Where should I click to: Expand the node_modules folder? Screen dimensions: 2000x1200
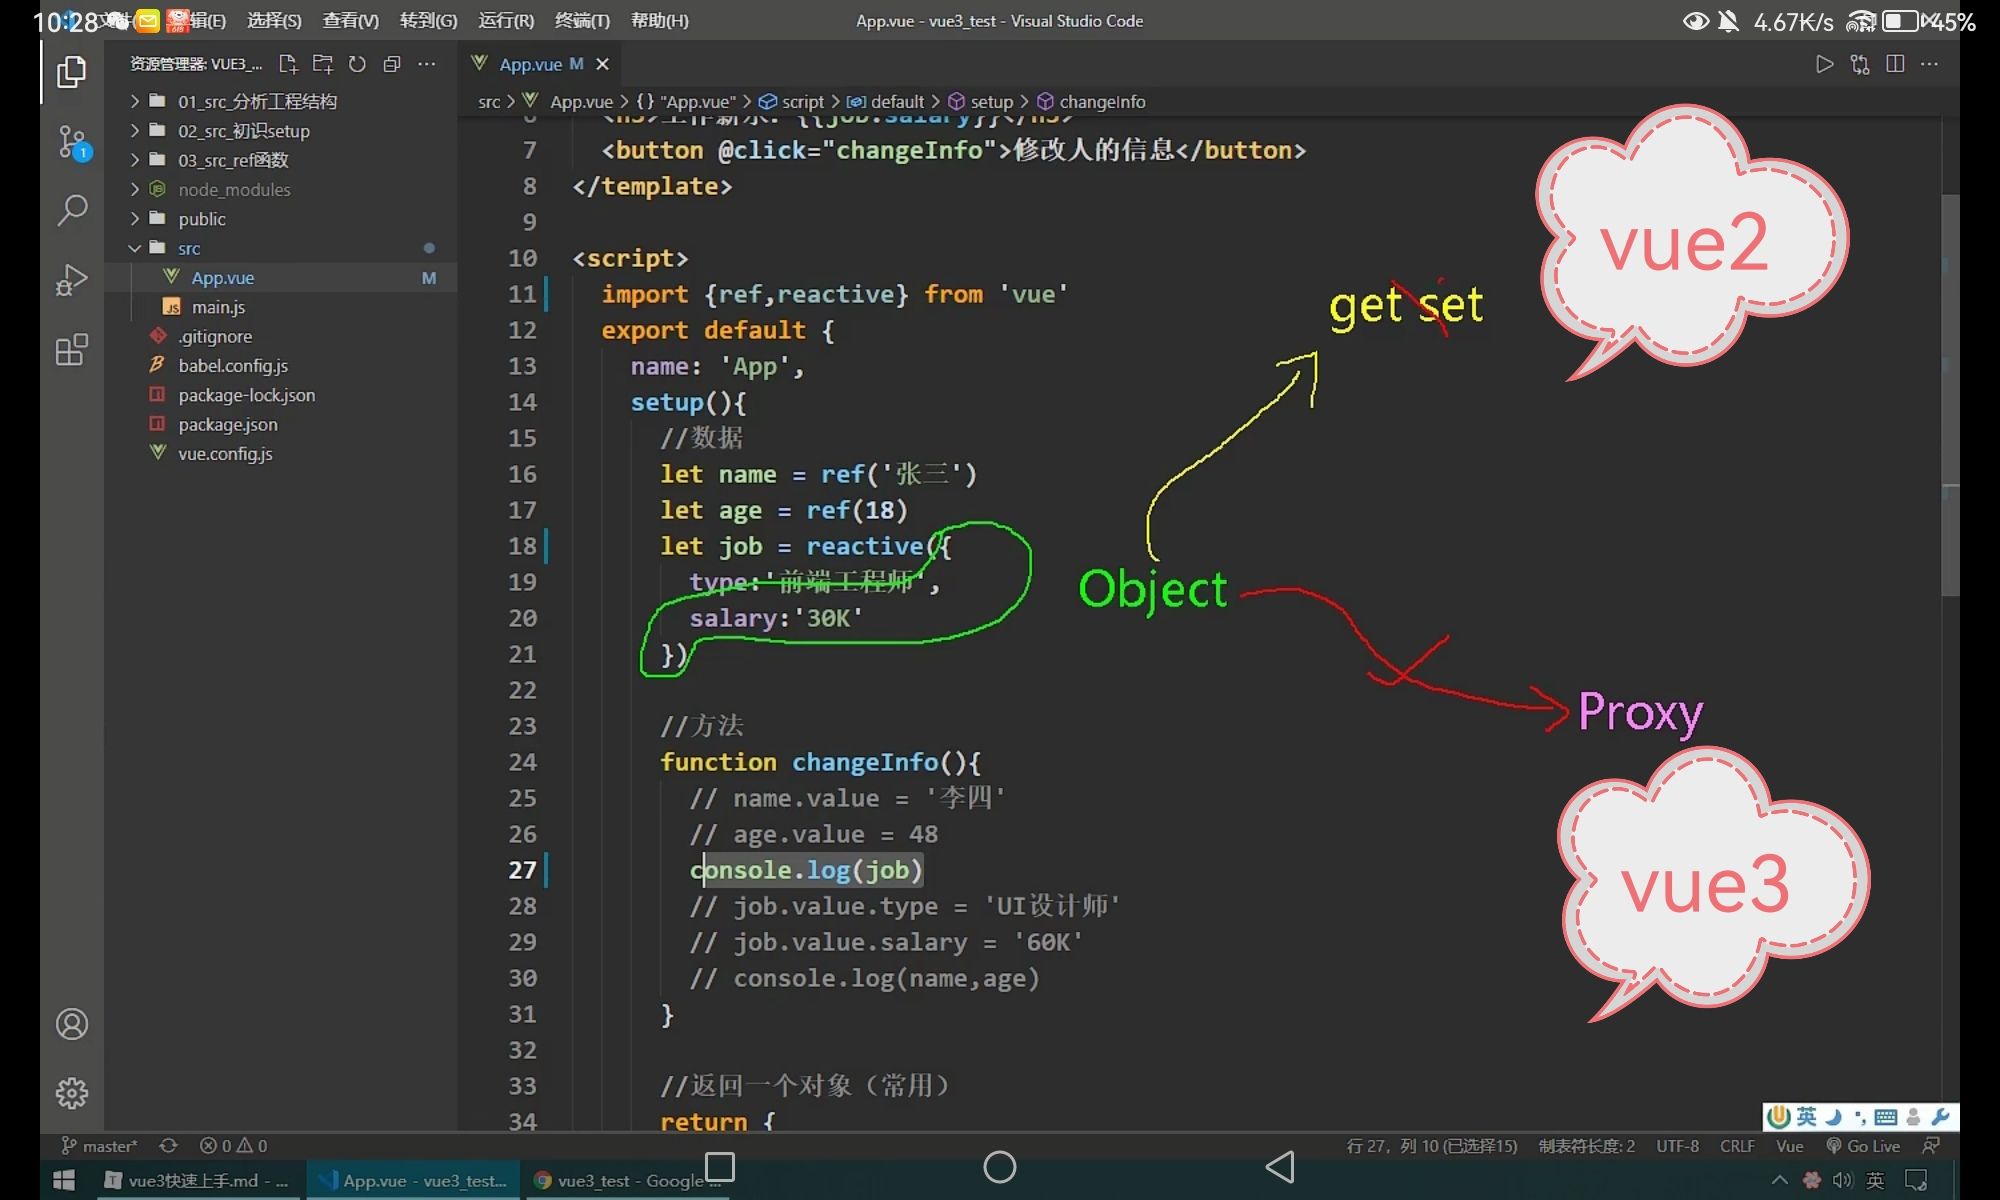[x=234, y=189]
